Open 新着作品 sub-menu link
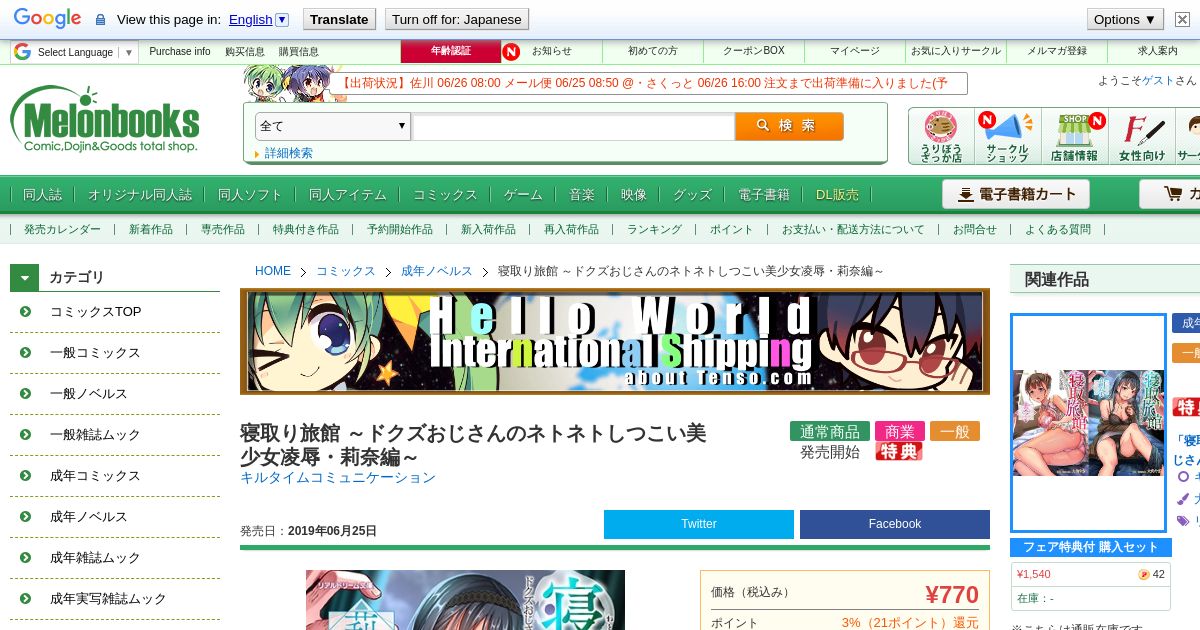The image size is (1200, 630). (x=151, y=229)
